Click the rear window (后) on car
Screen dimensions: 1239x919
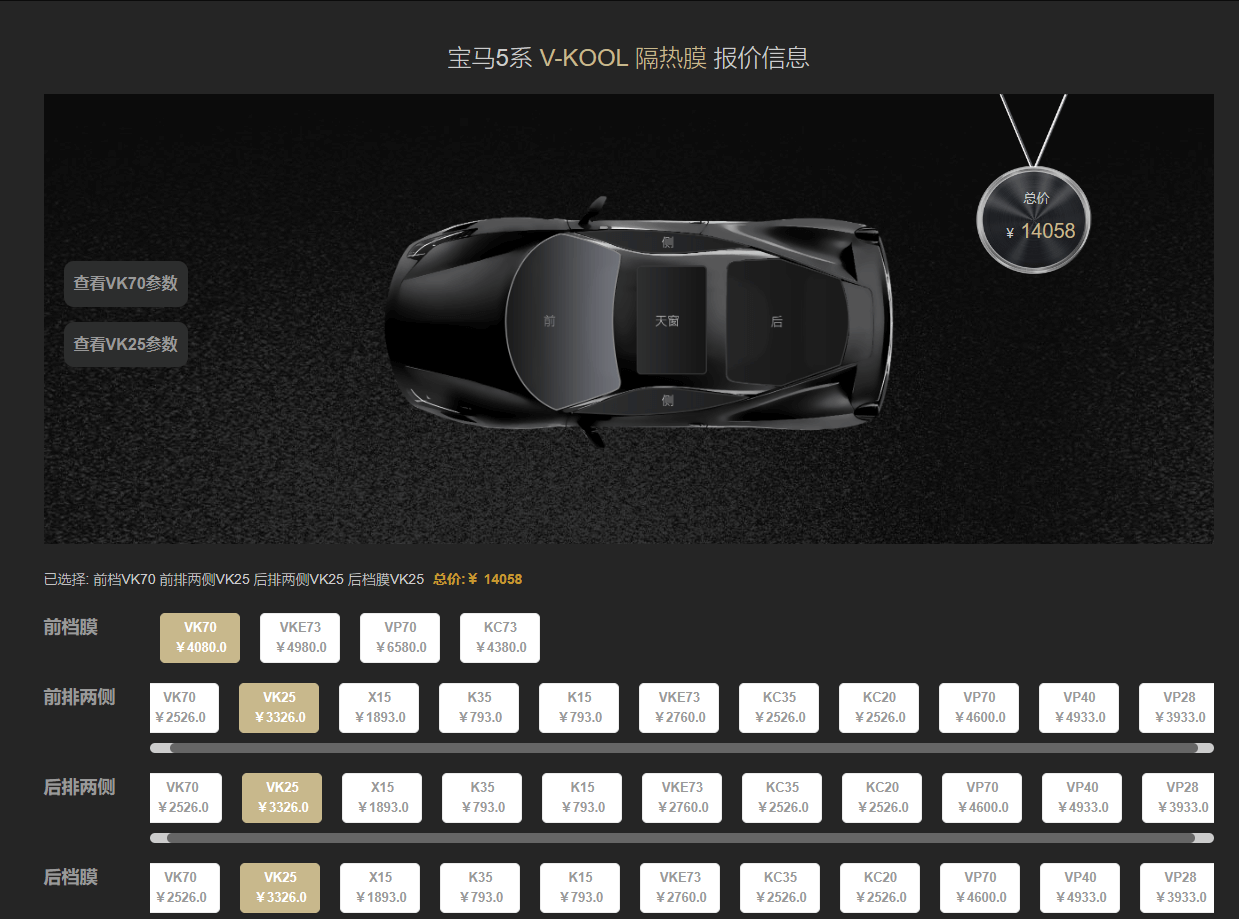click(777, 321)
